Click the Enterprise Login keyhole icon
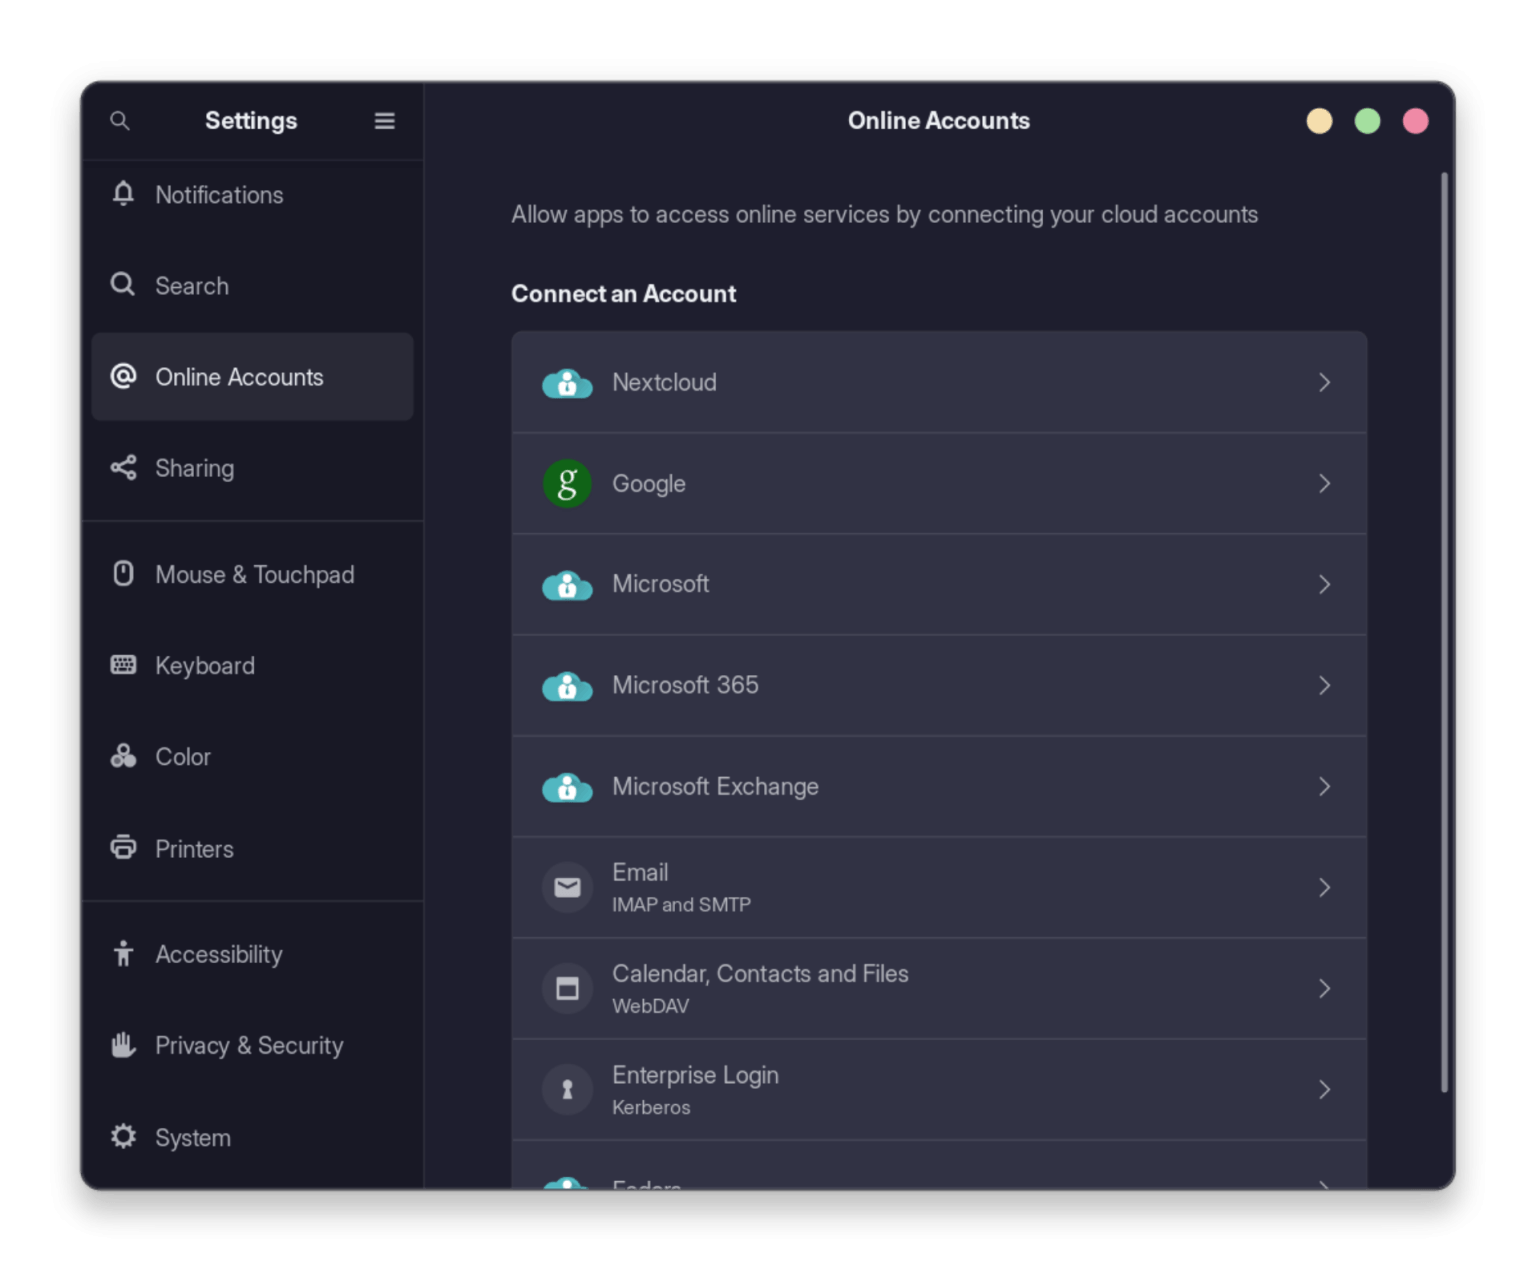This screenshot has width=1536, height=1270. [x=567, y=1090]
